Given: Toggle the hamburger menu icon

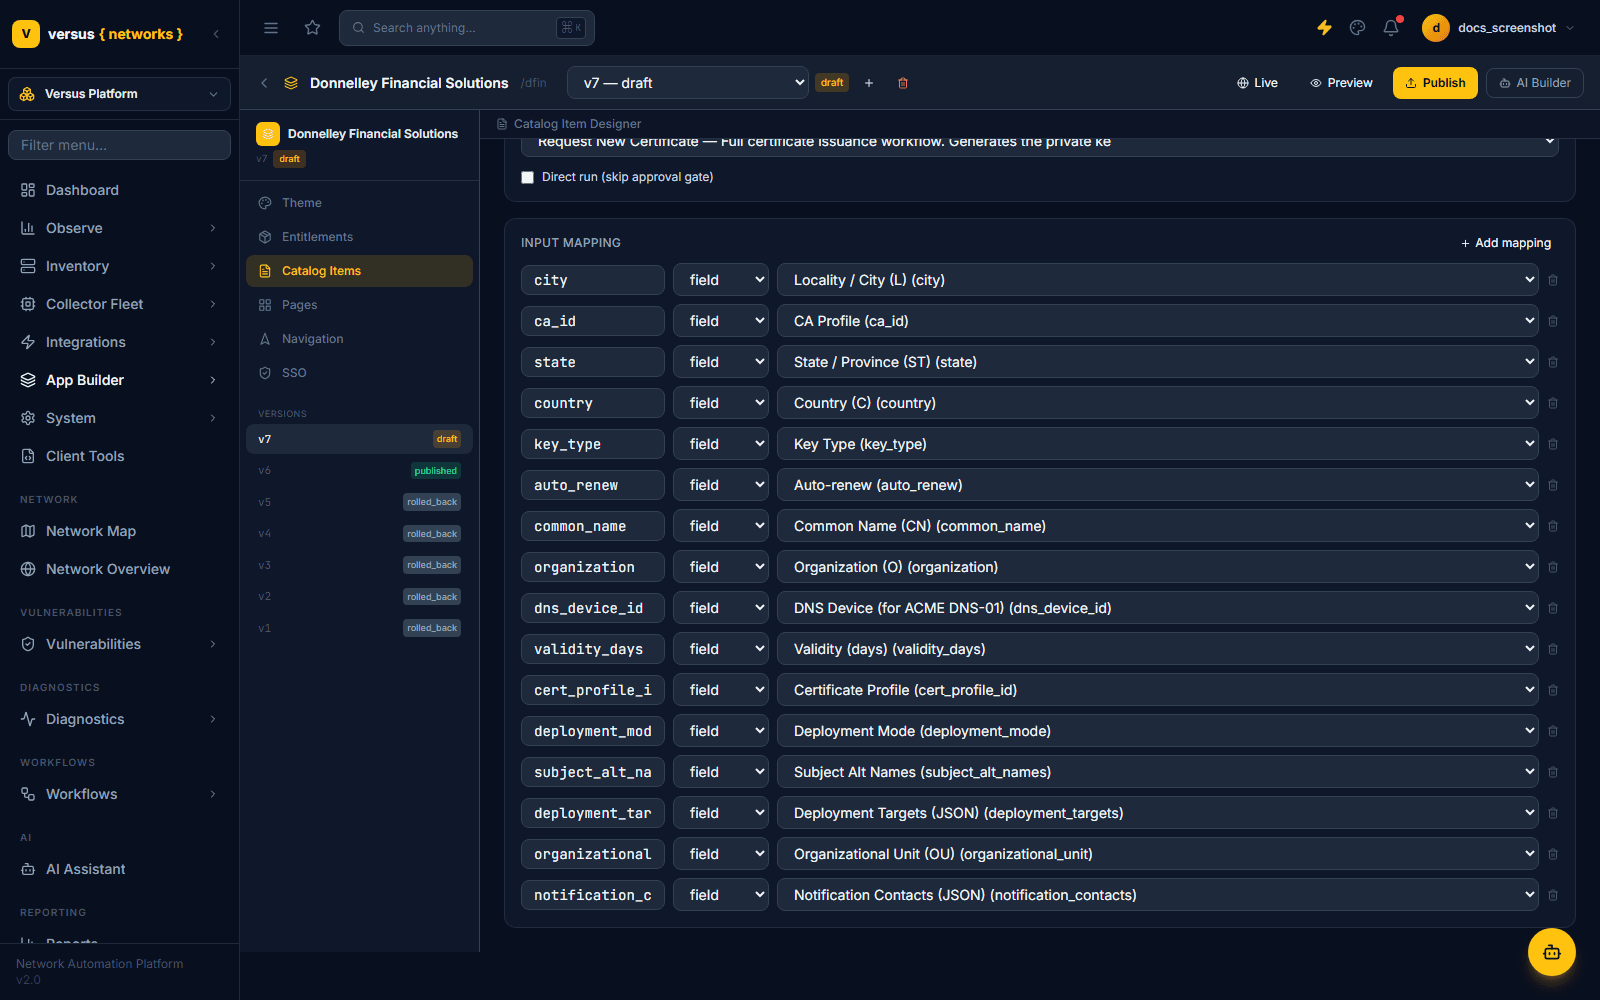Looking at the screenshot, I should pos(271,28).
